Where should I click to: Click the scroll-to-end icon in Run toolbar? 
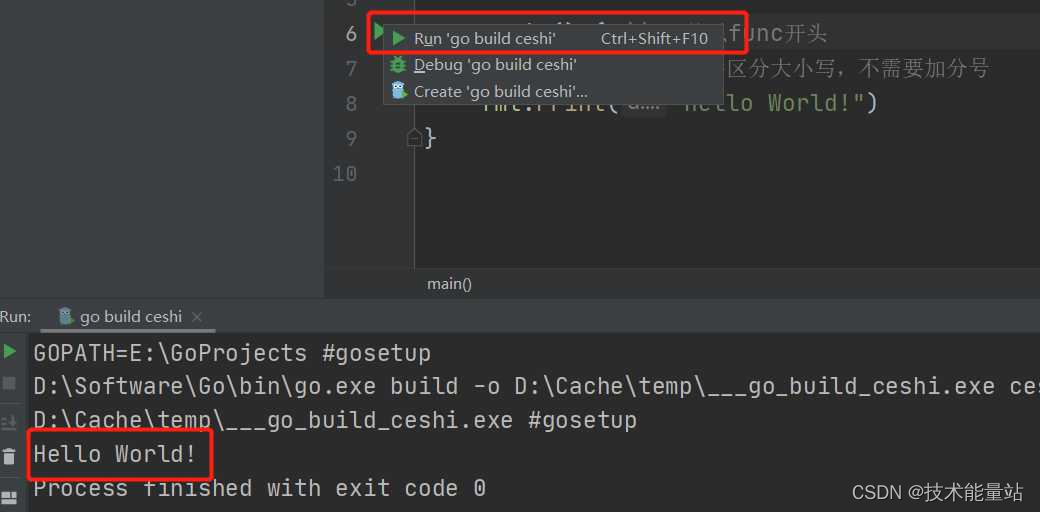[9, 421]
